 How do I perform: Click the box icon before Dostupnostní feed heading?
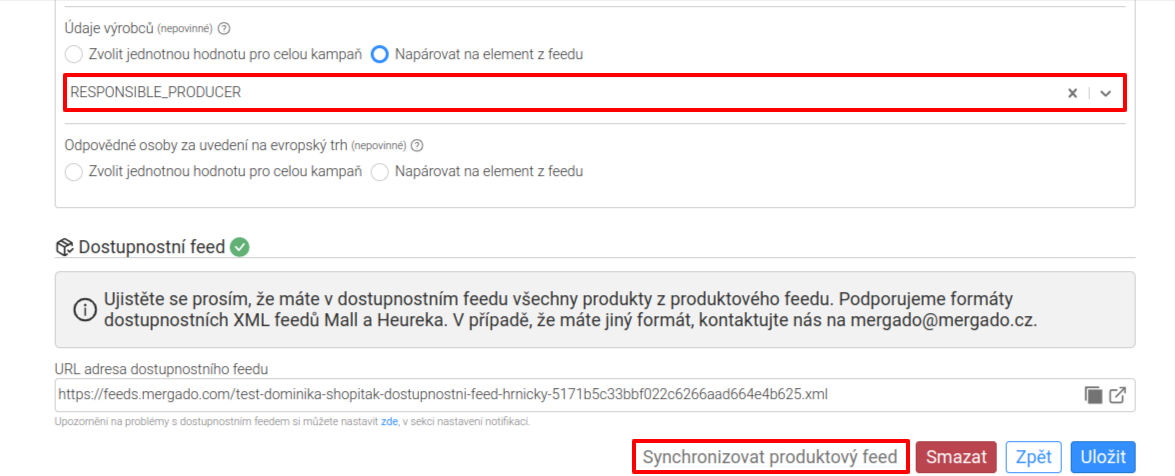point(64,247)
